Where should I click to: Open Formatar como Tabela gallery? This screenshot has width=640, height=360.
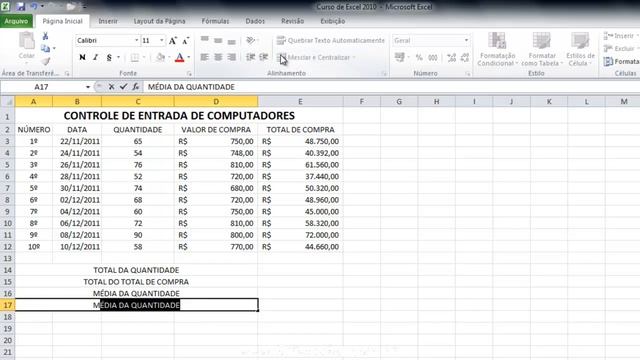pos(542,49)
